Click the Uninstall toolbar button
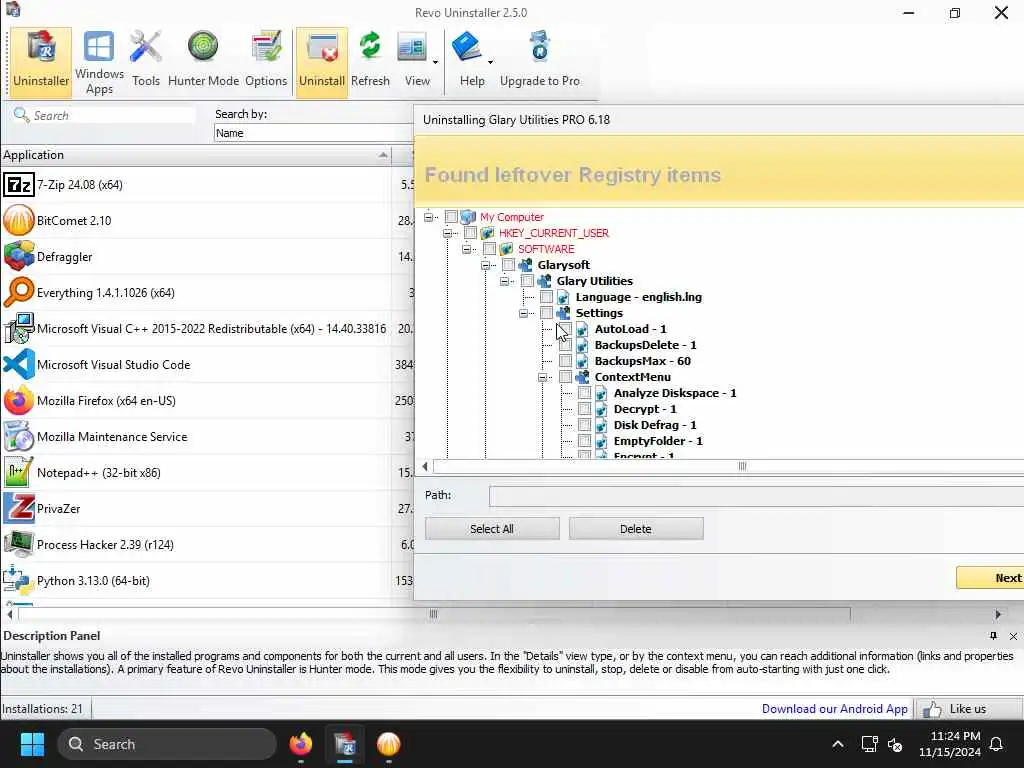The height and width of the screenshot is (768, 1024). pyautogui.click(x=321, y=61)
